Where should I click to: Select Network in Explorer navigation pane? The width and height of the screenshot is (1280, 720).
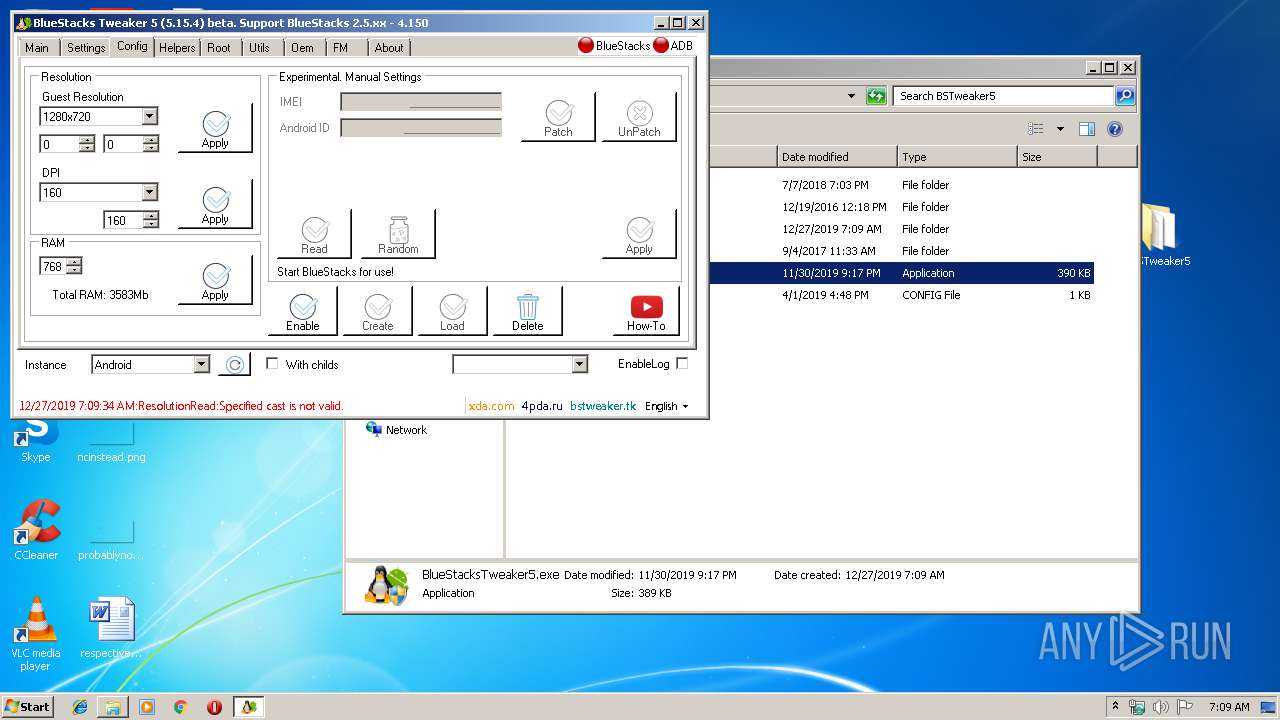coord(397,430)
